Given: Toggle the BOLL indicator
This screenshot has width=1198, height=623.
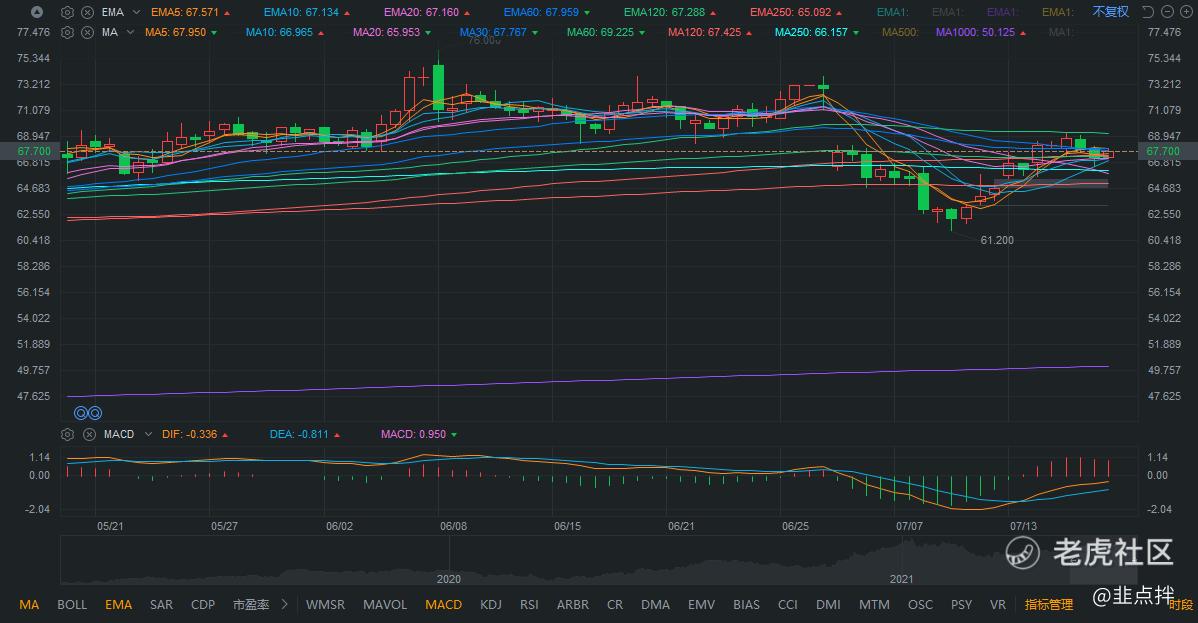Looking at the screenshot, I should (x=72, y=605).
